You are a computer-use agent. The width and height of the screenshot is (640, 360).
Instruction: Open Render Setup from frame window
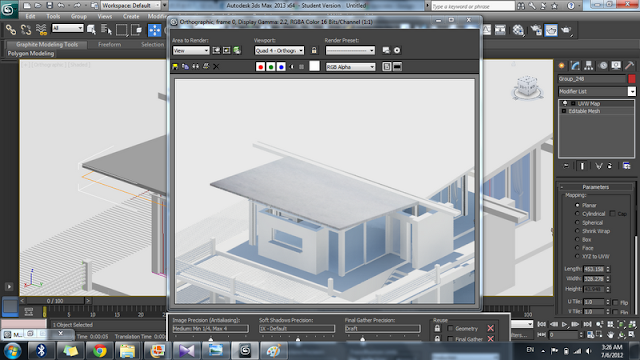click(386, 51)
